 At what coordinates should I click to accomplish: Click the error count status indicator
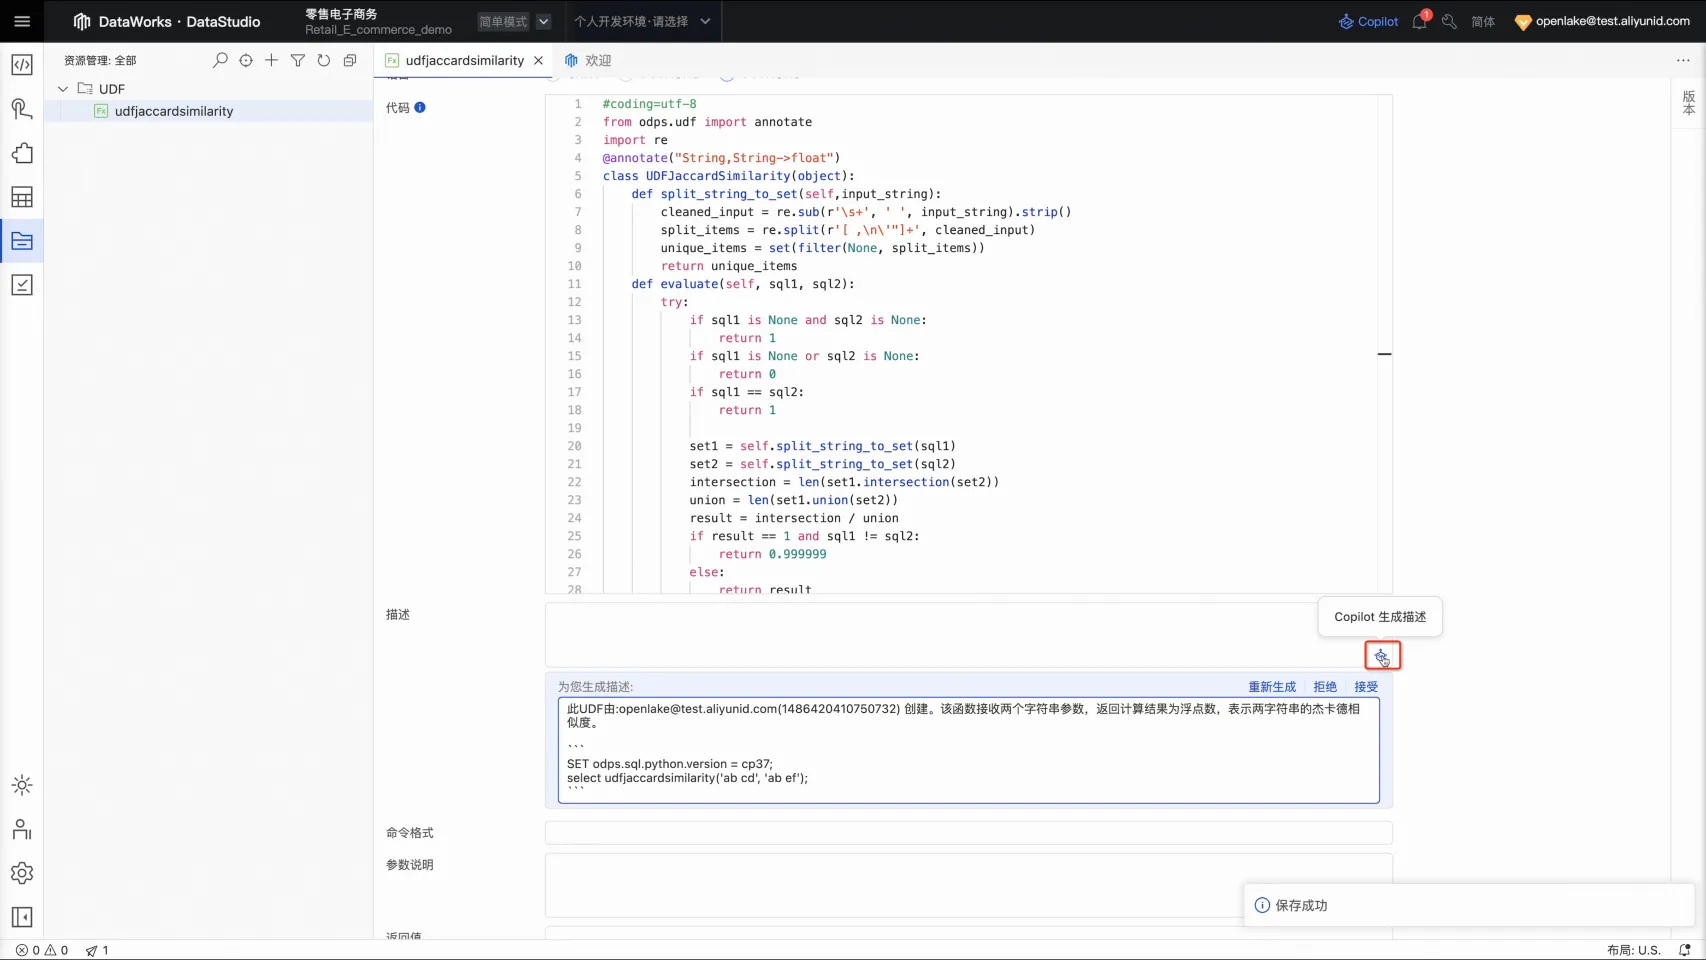(27, 950)
